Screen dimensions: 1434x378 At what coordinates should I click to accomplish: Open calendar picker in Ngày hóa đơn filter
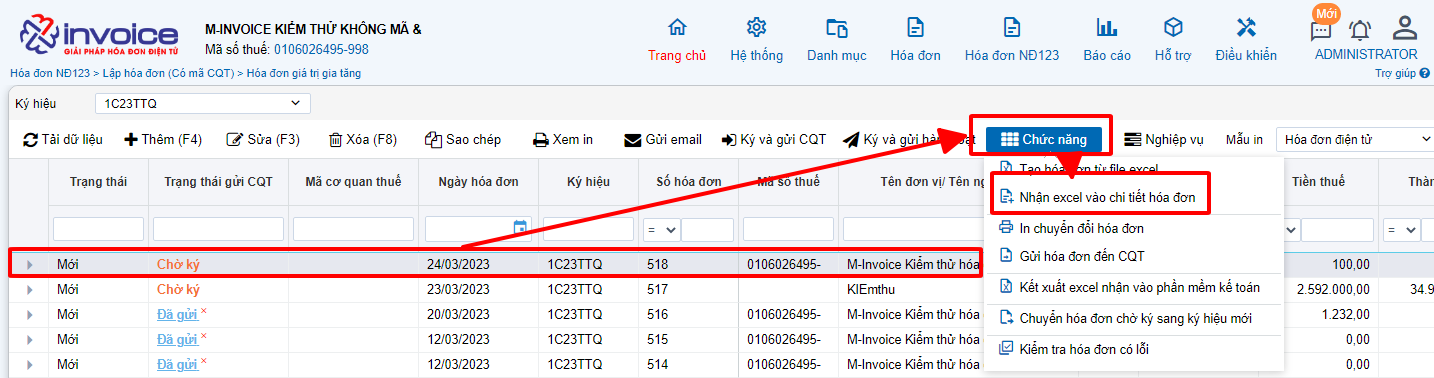pos(520,228)
